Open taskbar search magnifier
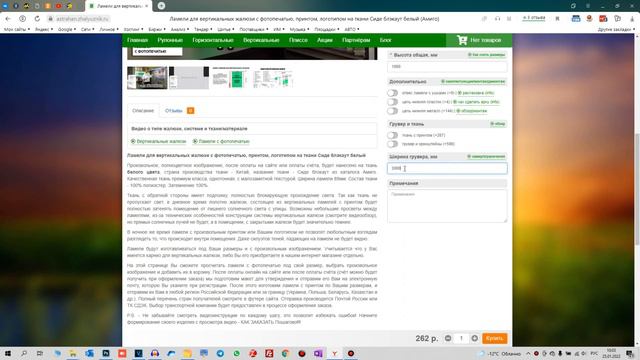The width and height of the screenshot is (640, 360). (24, 353)
